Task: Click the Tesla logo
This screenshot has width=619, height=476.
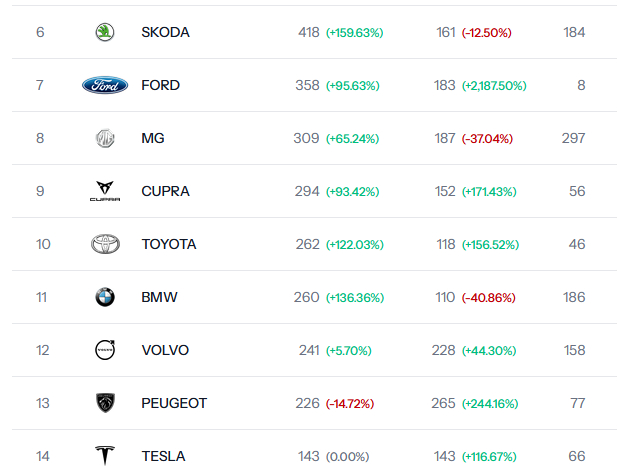Action: (x=105, y=456)
